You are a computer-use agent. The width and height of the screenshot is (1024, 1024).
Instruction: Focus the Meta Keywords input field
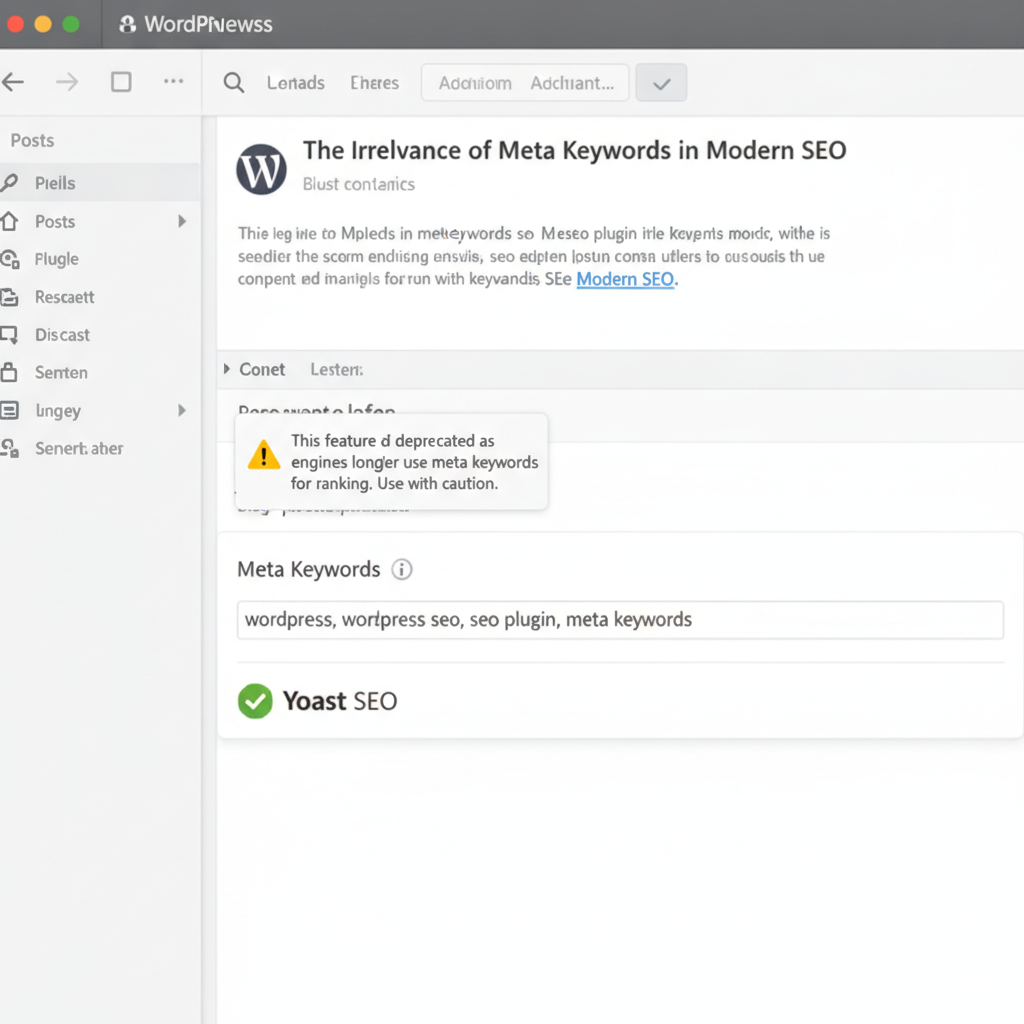(620, 620)
